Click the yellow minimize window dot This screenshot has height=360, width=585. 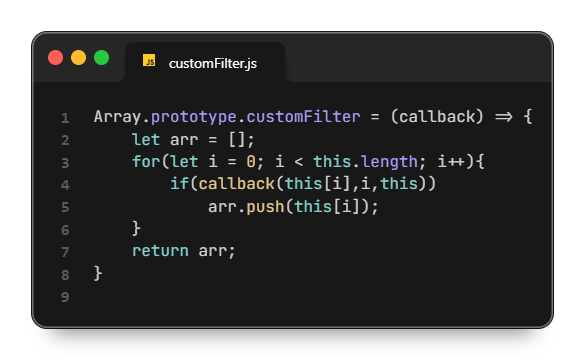point(79,58)
